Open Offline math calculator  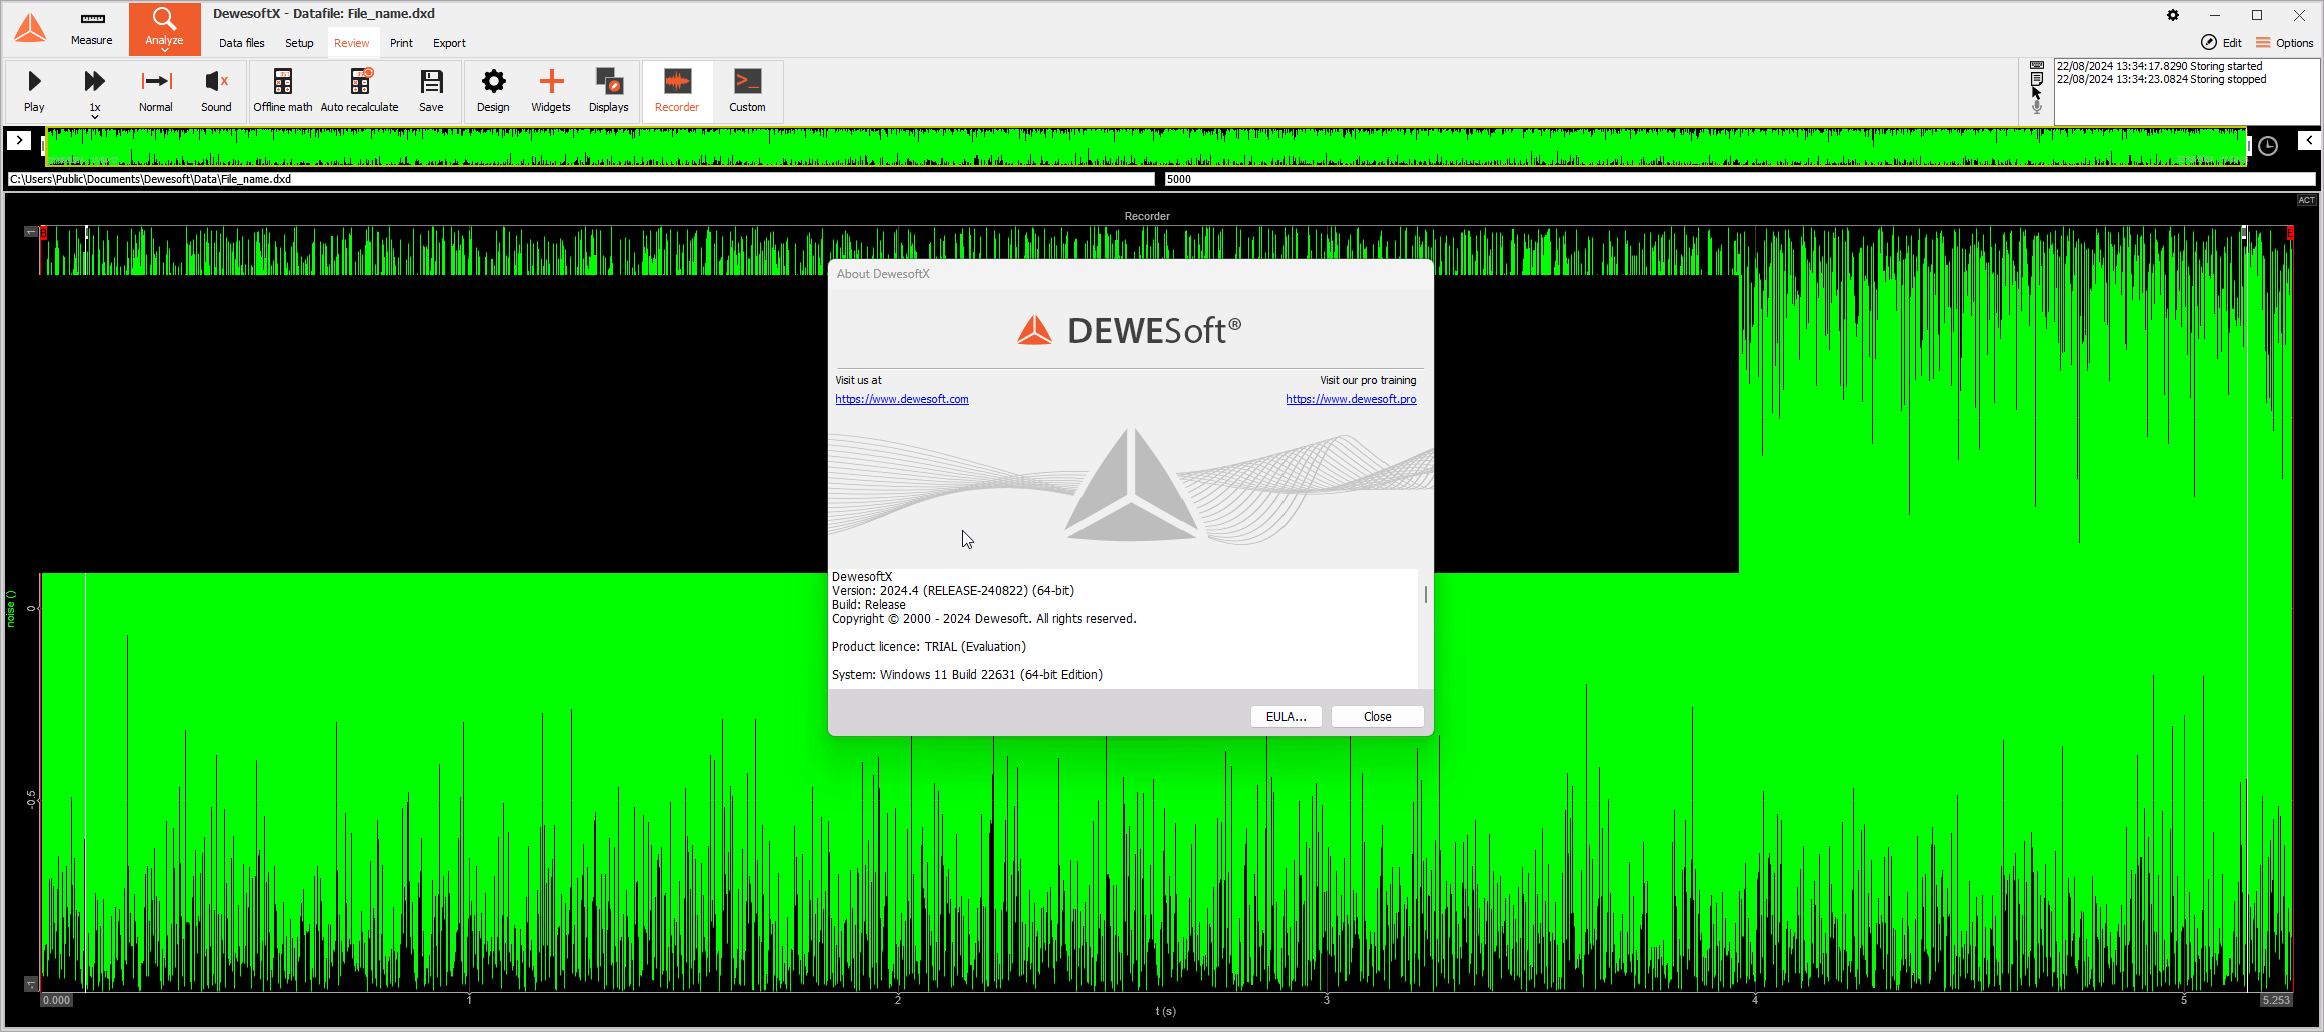coord(283,90)
